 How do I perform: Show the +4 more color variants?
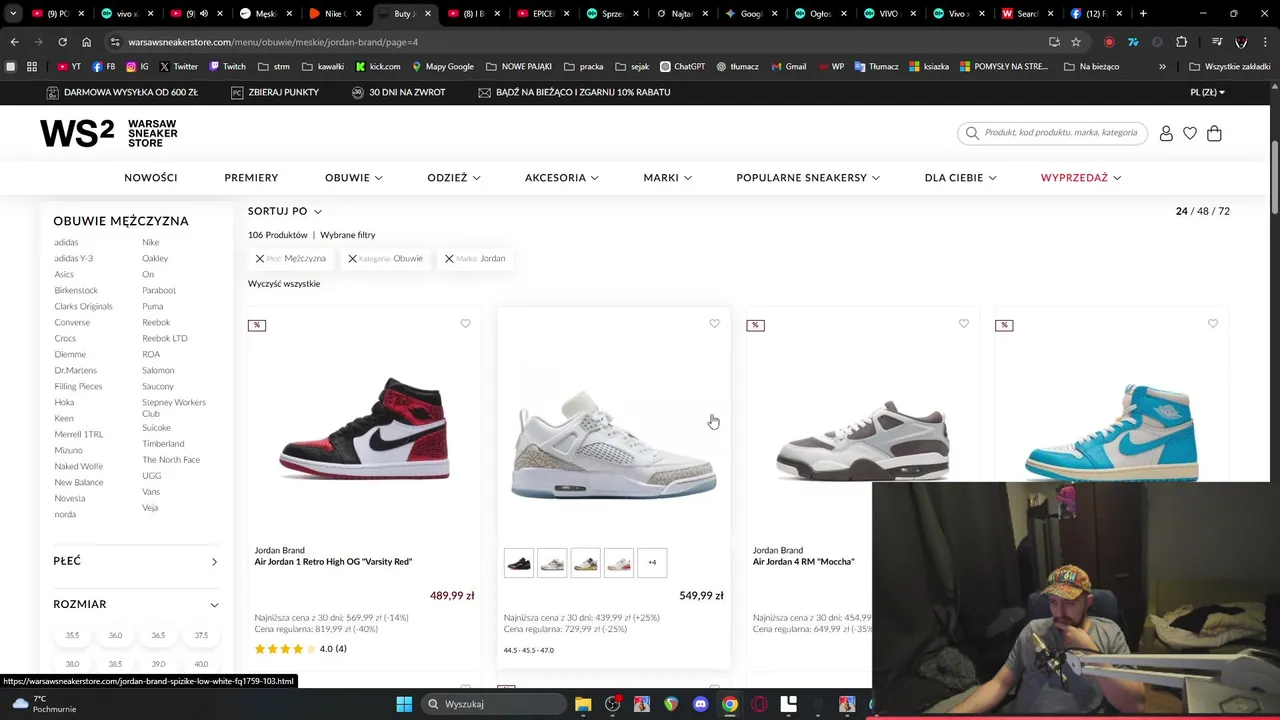652,563
